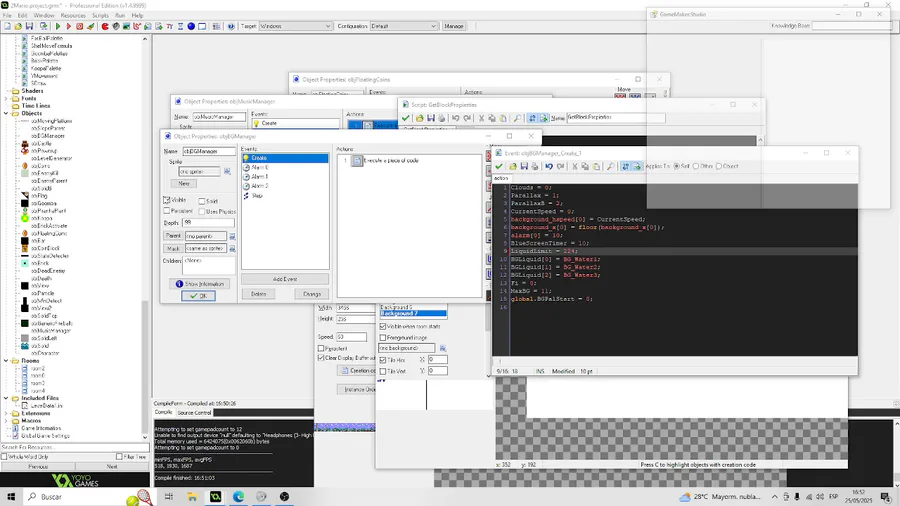Create an object with blue ball icon
This screenshot has height=506, width=900.
coord(191,26)
